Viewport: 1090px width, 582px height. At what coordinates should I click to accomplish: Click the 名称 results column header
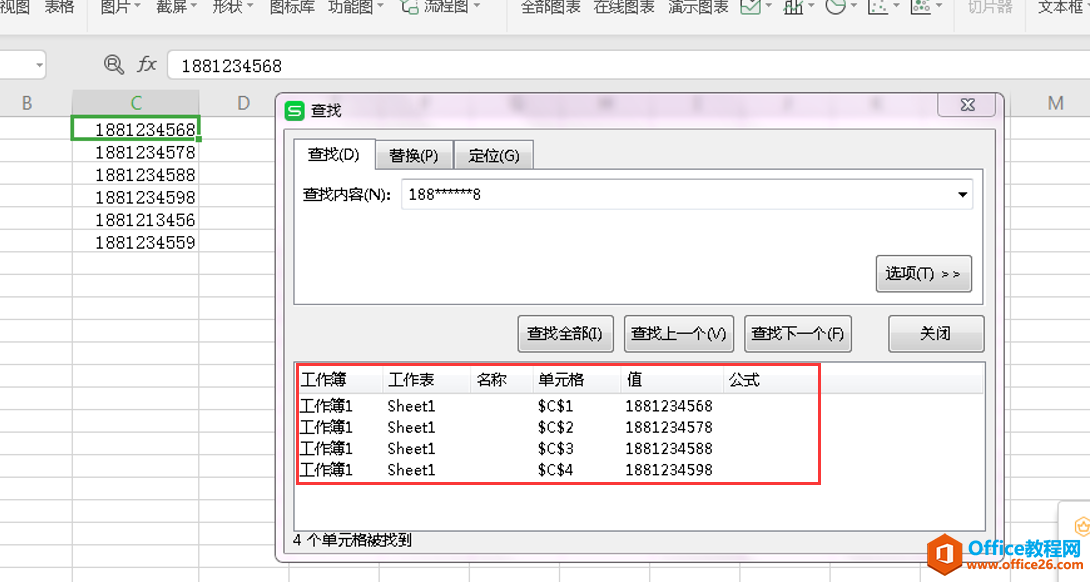coord(502,380)
